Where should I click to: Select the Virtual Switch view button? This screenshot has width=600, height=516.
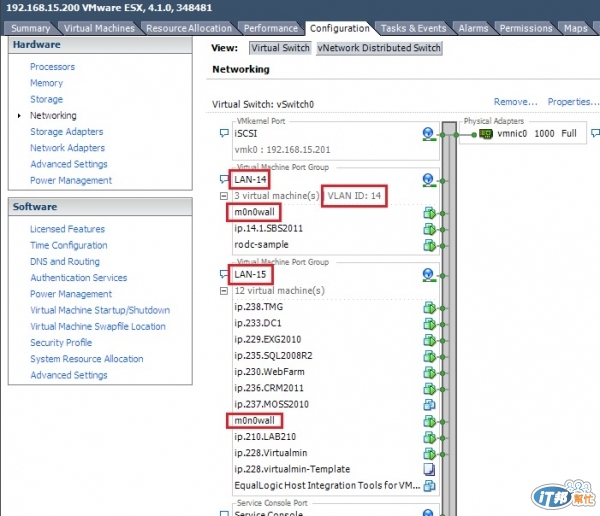280,48
